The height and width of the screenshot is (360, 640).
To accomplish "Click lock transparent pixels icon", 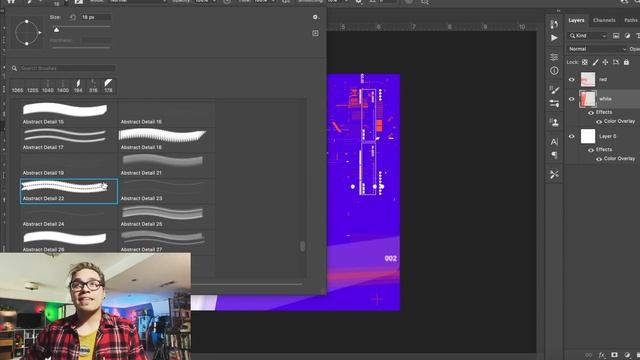I will (x=585, y=62).
